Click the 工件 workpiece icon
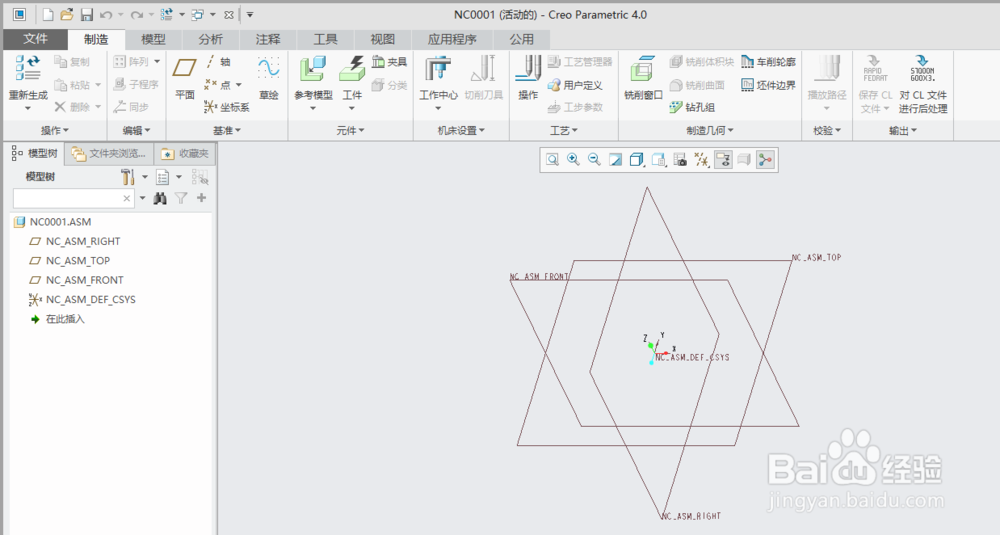Image resolution: width=1000 pixels, height=535 pixels. [352, 69]
